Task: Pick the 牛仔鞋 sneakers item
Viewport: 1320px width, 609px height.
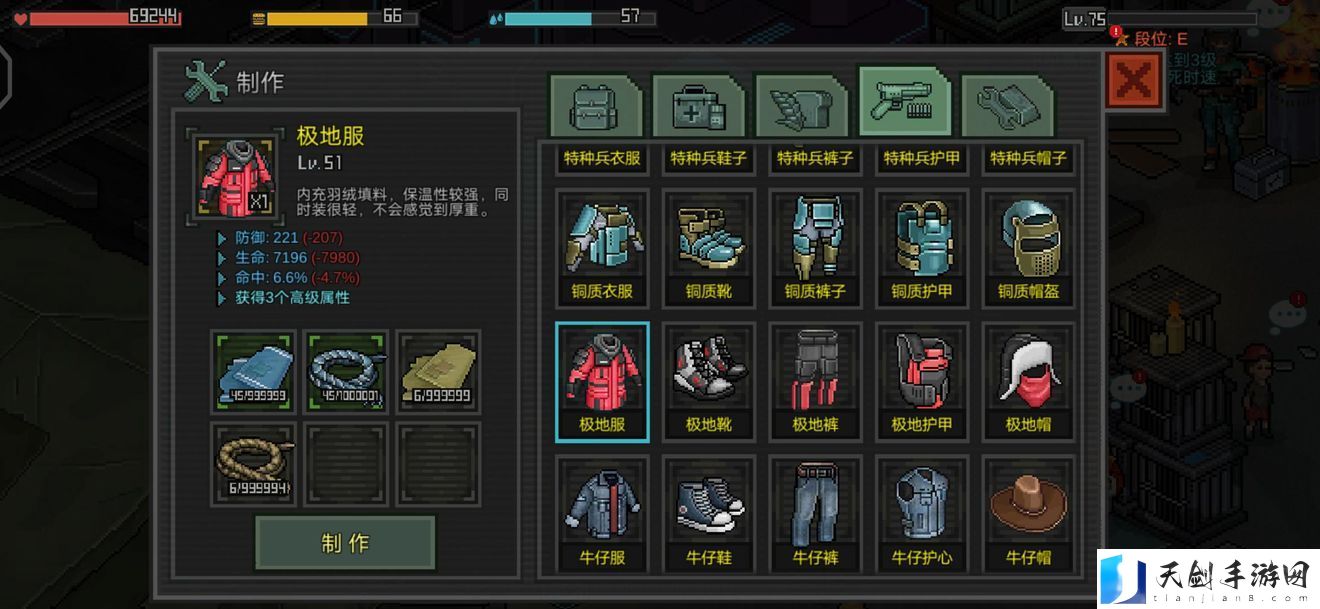Action: pyautogui.click(x=709, y=514)
